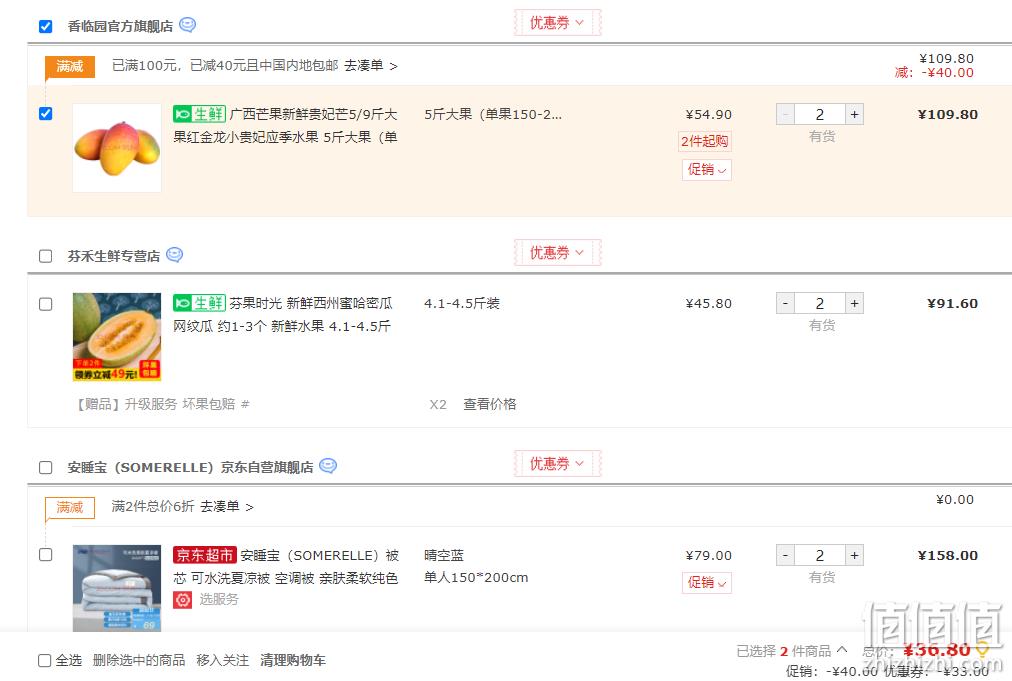Click 查看价格 link for the gift item
The height and width of the screenshot is (681, 1012).
coord(490,404)
